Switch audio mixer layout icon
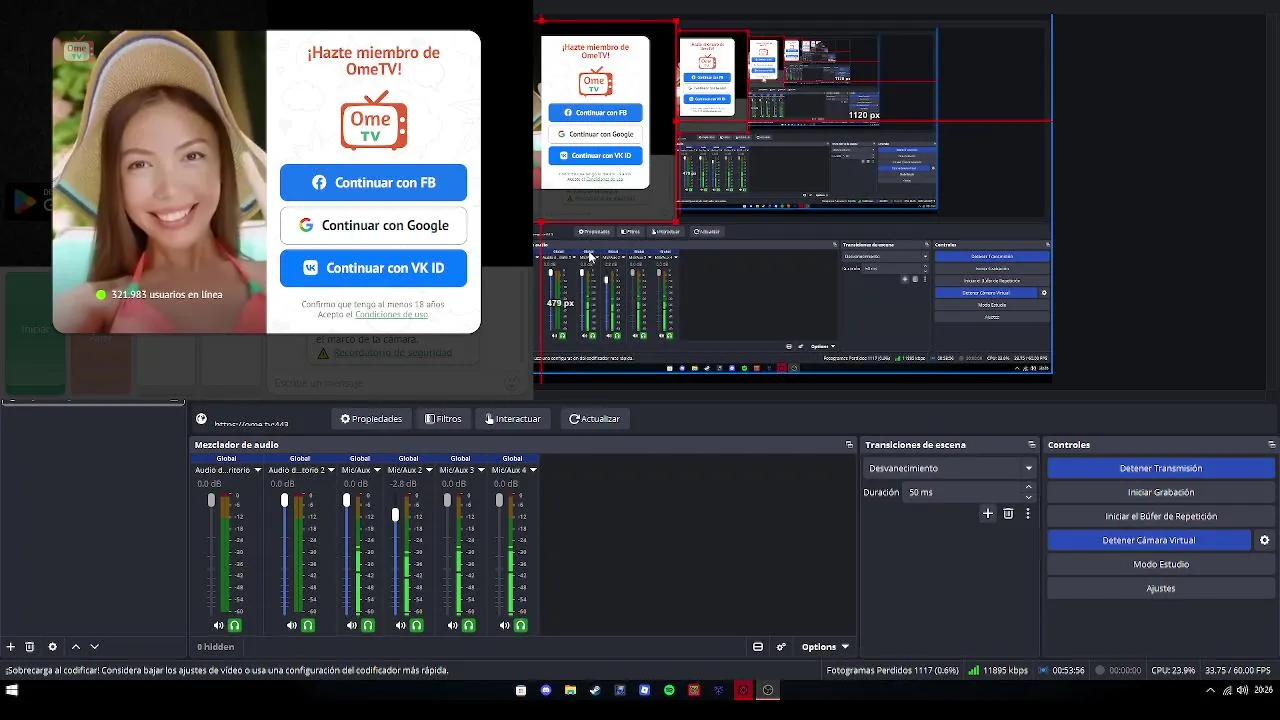The image size is (1280, 720). pos(758,647)
